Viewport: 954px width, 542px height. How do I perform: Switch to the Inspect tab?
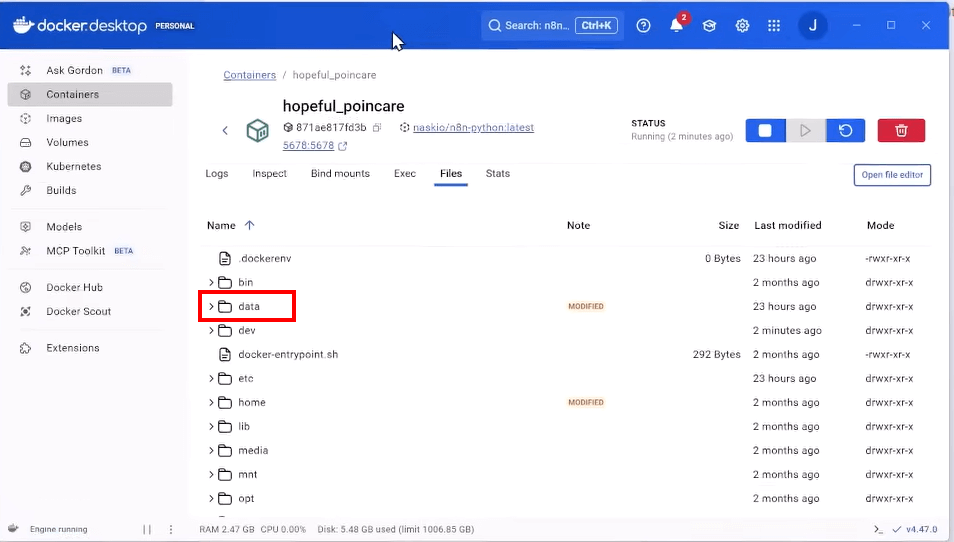270,173
